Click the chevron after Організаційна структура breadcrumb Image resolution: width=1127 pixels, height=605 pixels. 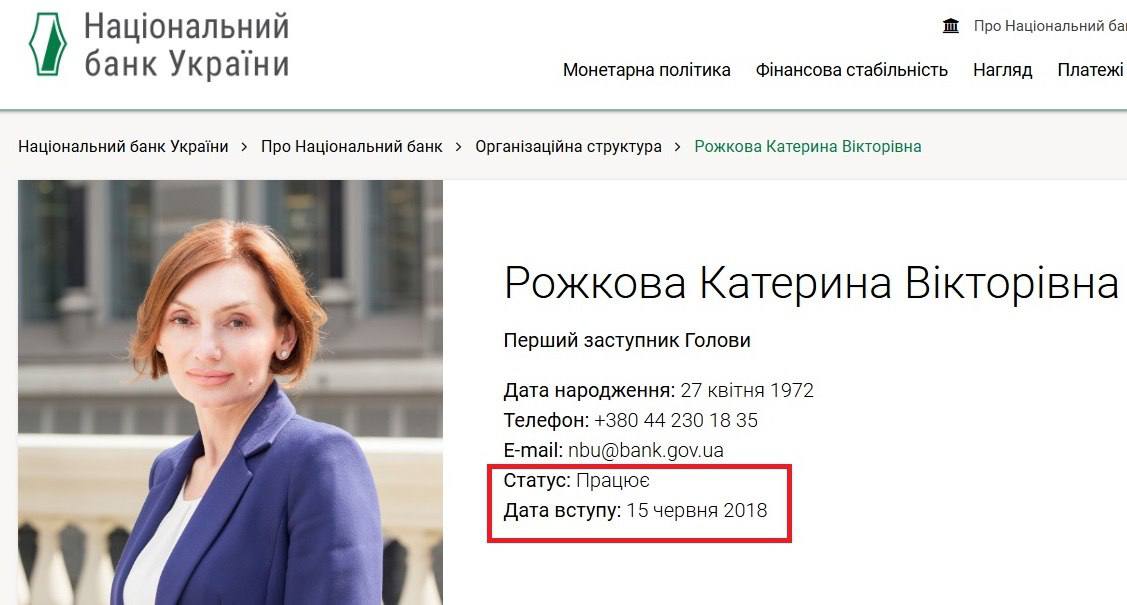click(677, 147)
